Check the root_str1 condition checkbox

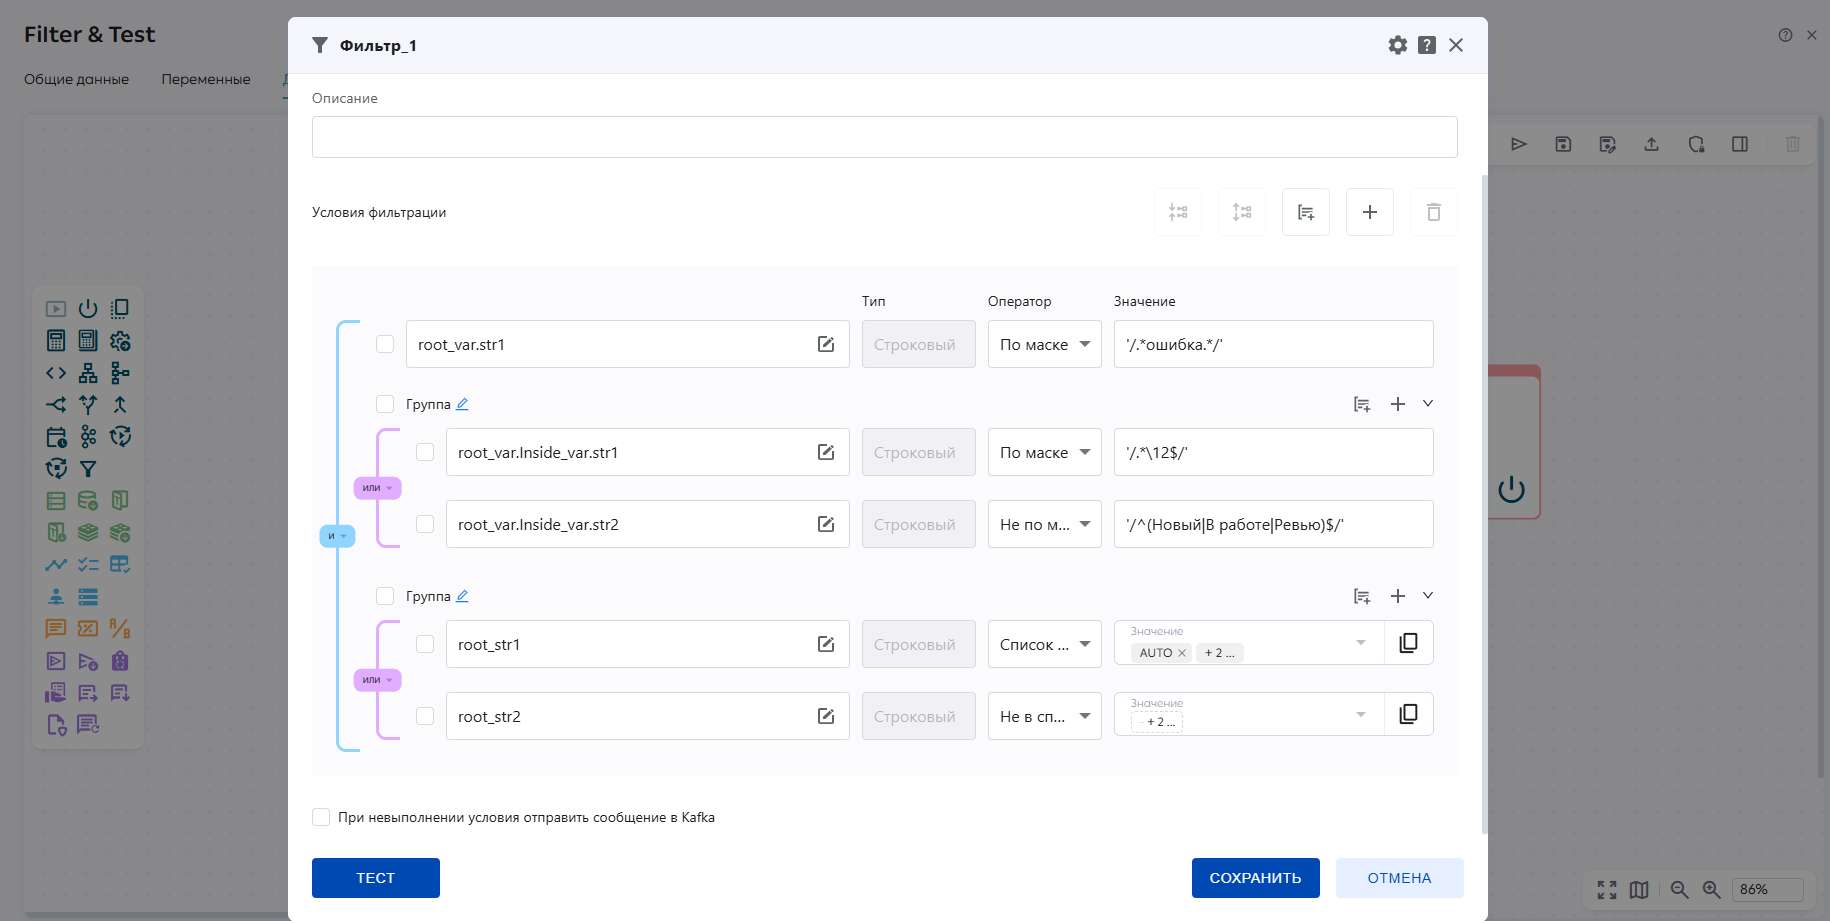tap(425, 644)
